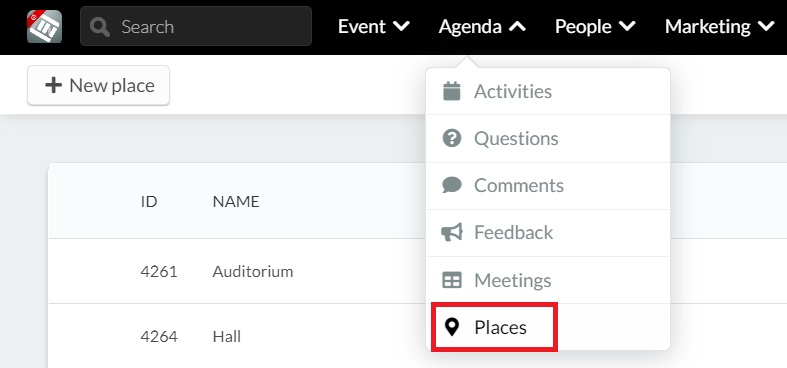Click the map pin Places icon
Screen dimensions: 787x368
452,328
